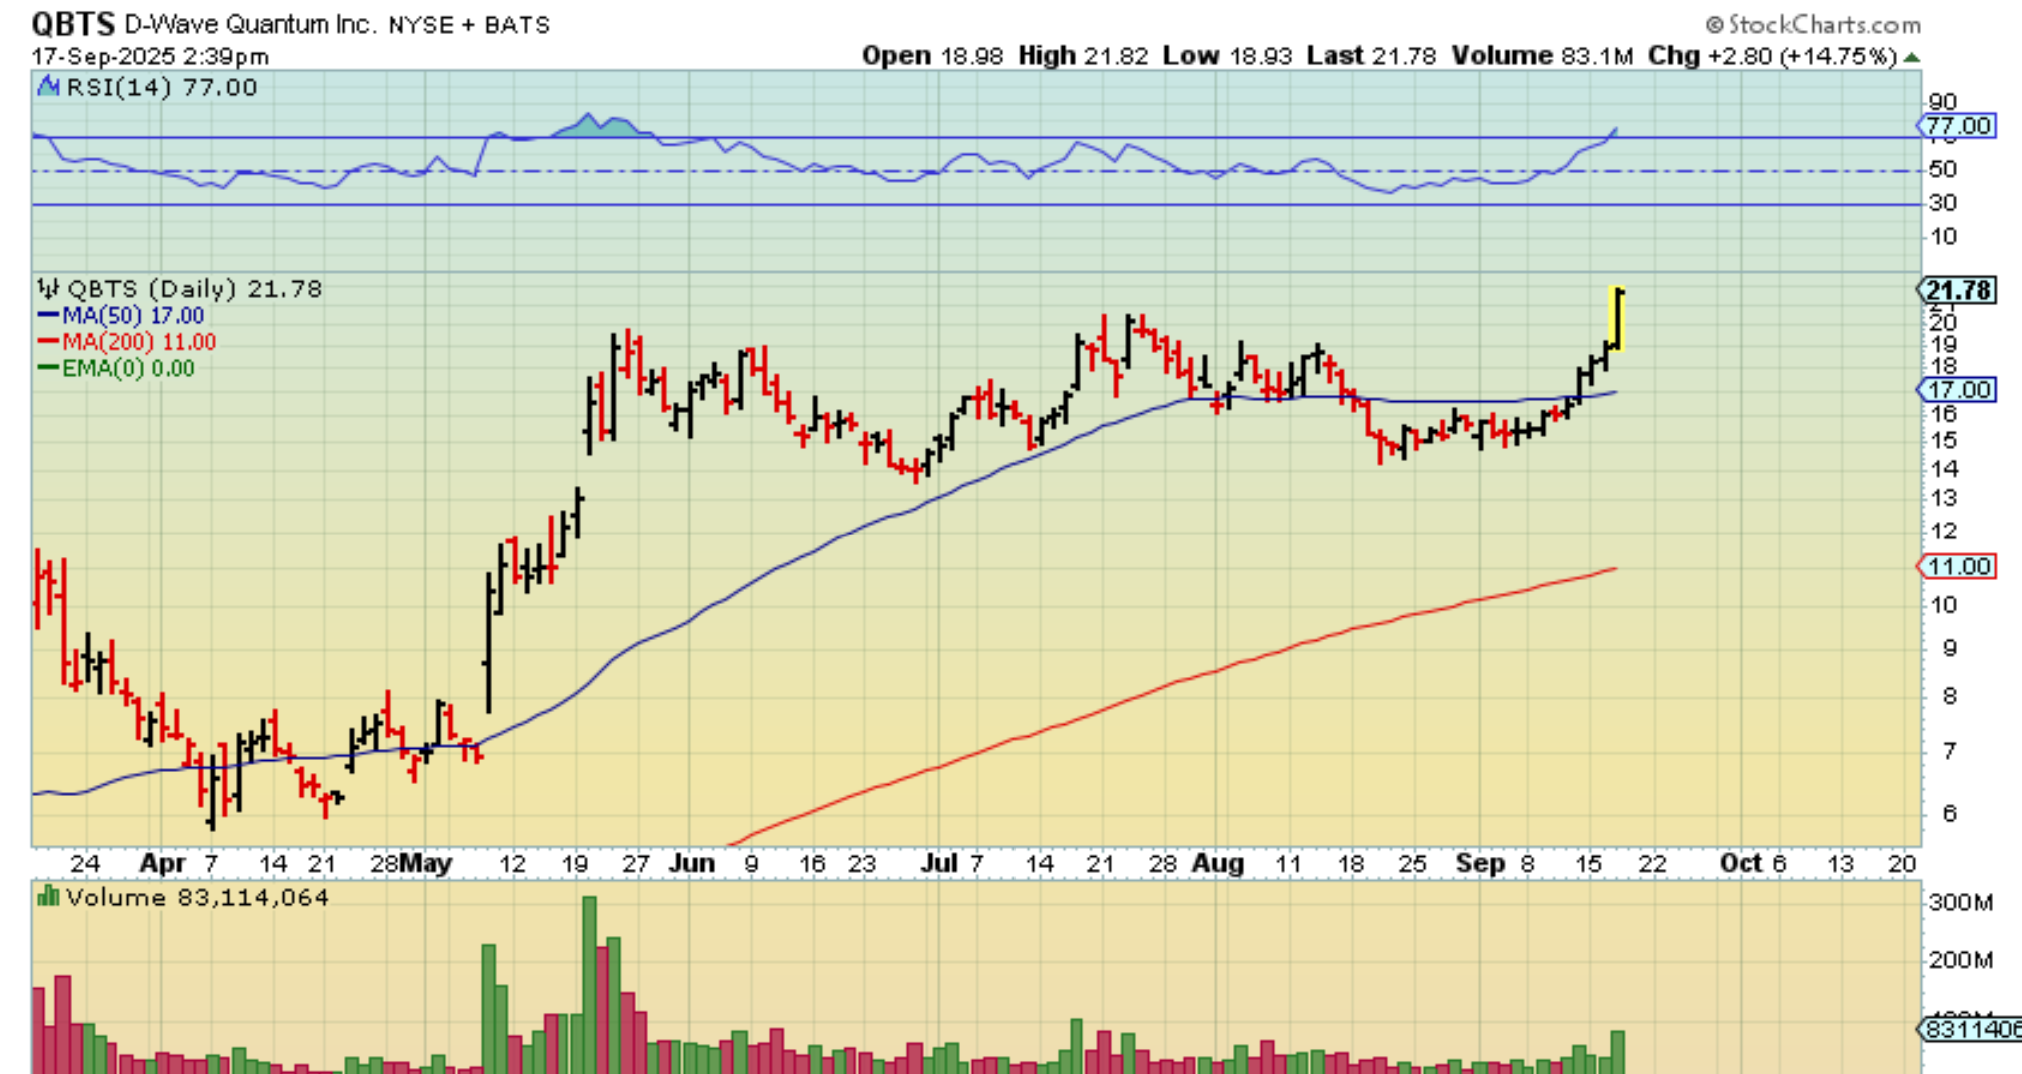Click the 200M volume axis label
2022x1074 pixels.
click(x=1960, y=961)
